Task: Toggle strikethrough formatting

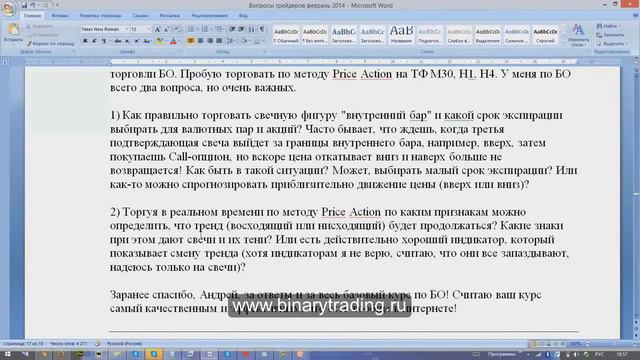Action: coord(118,41)
